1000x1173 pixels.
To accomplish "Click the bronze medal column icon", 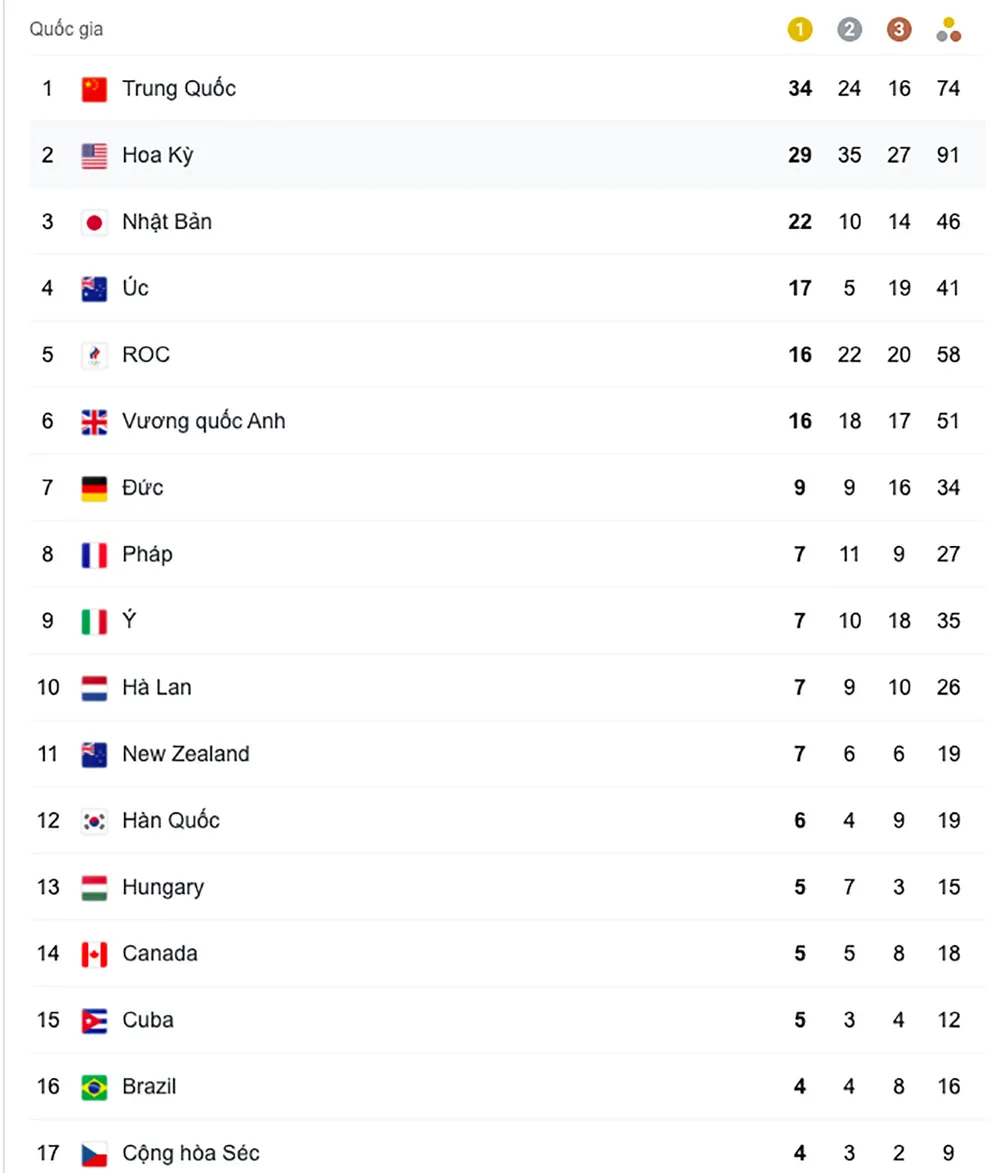I will coord(899,30).
